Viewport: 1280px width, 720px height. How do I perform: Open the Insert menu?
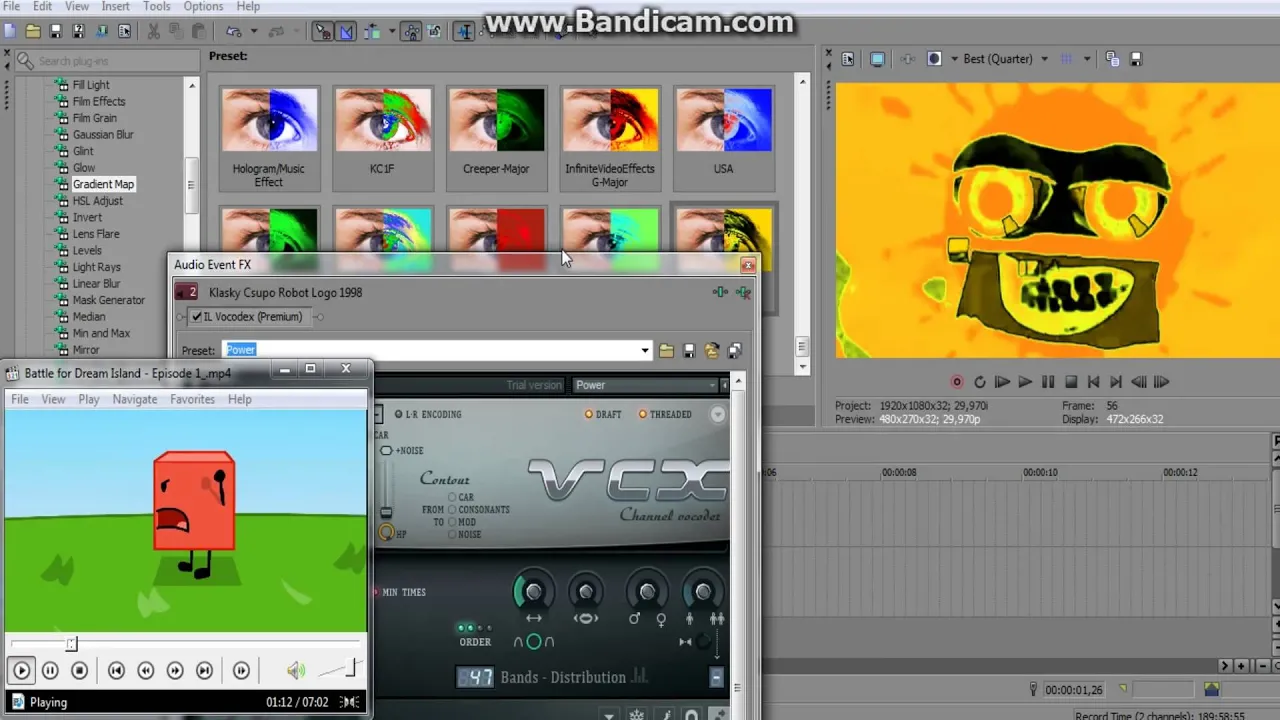[115, 7]
